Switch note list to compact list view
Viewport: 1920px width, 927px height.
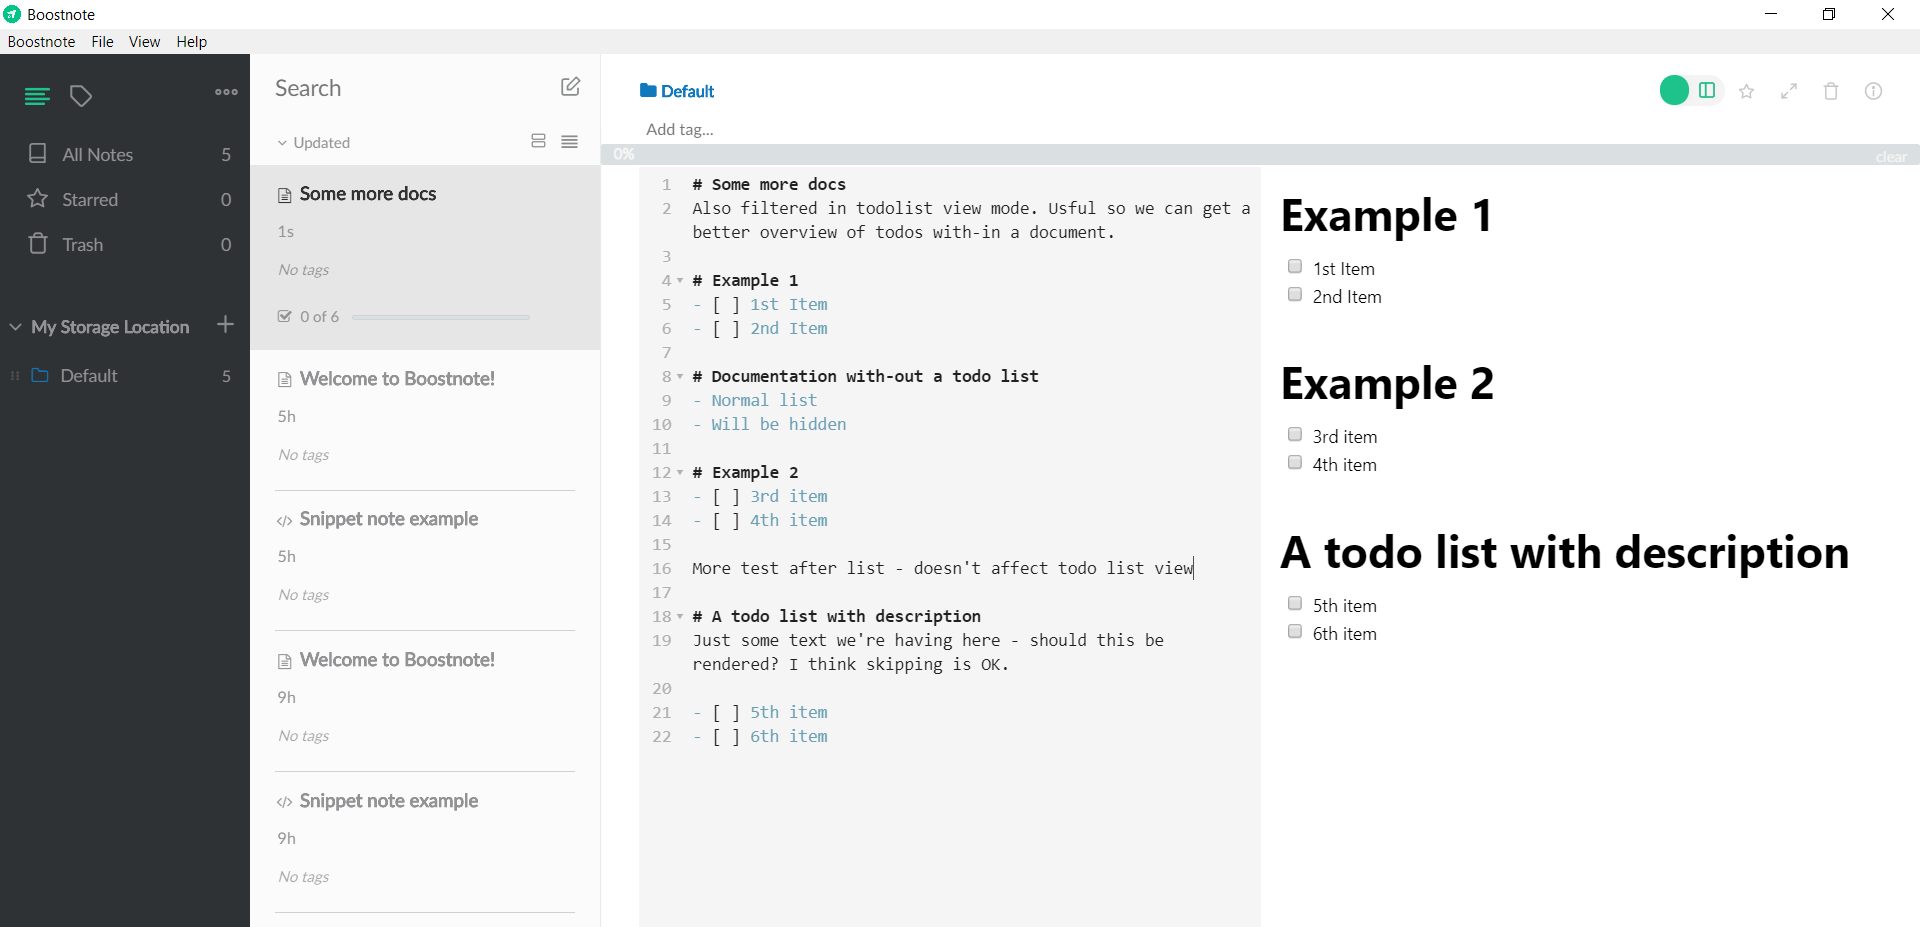tap(569, 142)
